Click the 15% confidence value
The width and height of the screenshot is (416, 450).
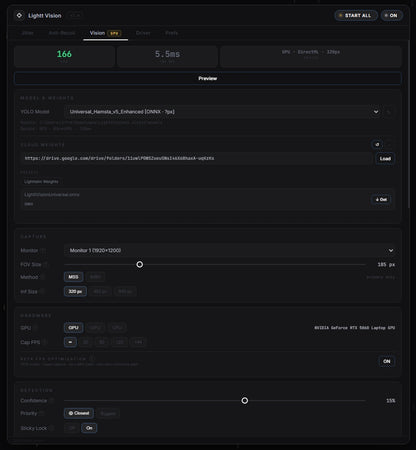pos(391,401)
